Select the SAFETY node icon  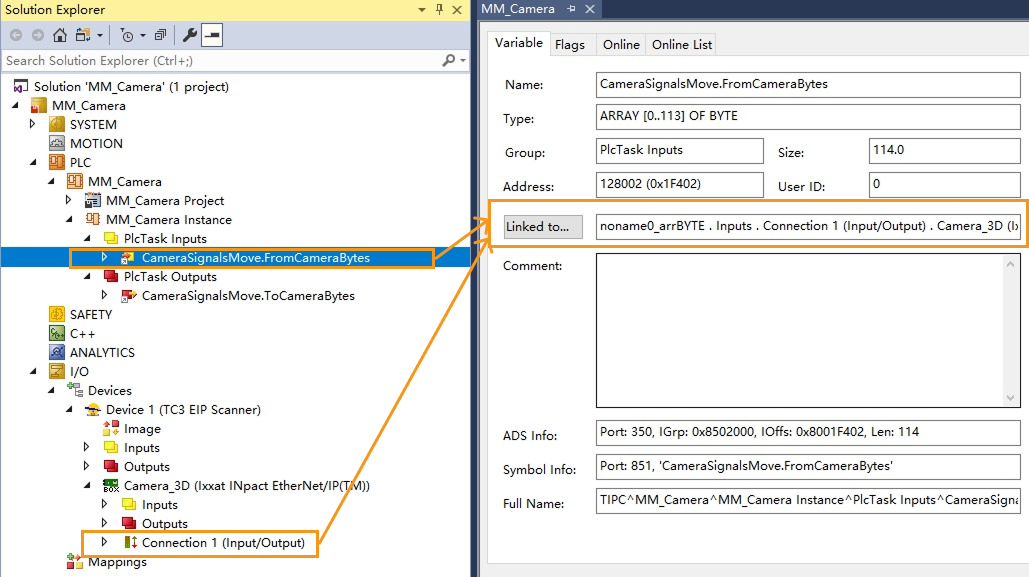tap(57, 314)
